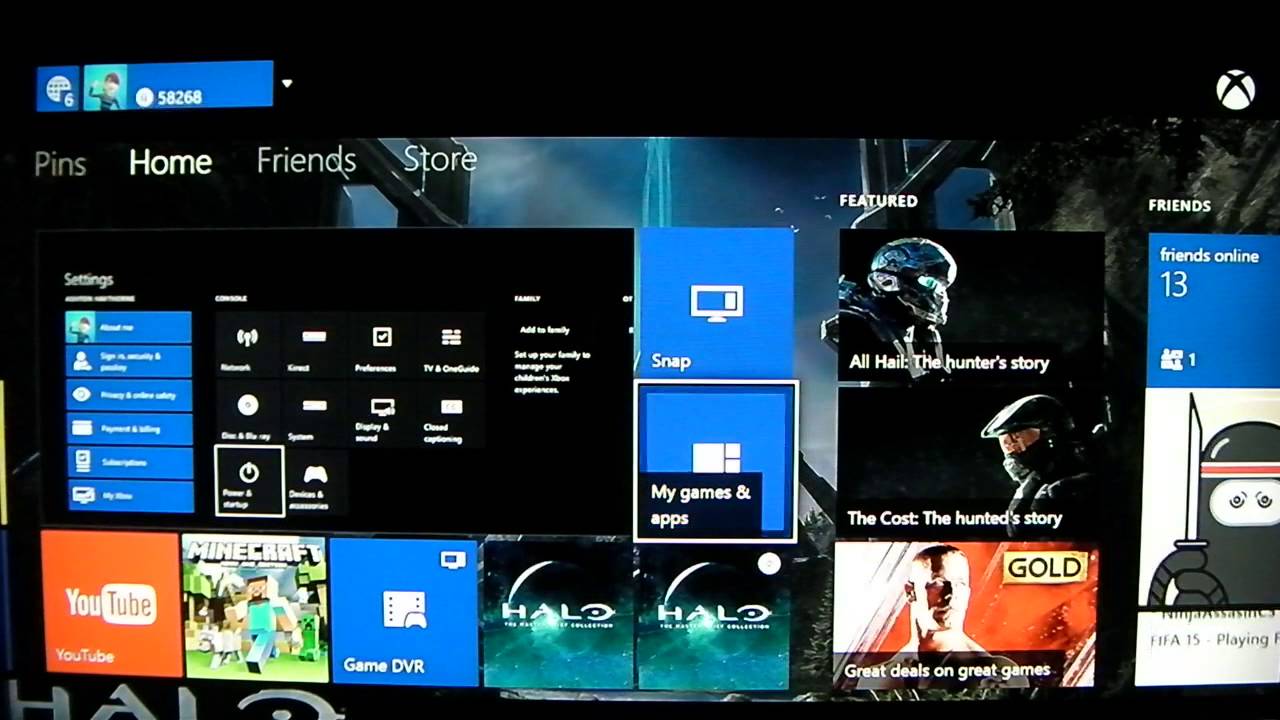Open the Kinect settings tile
The image size is (1280, 720).
click(x=315, y=345)
